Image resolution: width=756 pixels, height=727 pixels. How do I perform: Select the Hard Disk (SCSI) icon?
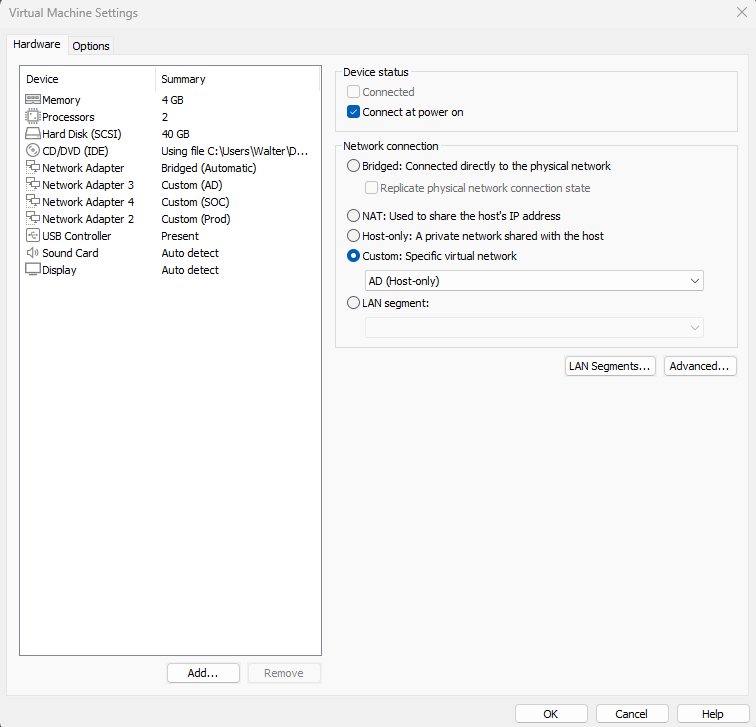pyautogui.click(x=32, y=134)
